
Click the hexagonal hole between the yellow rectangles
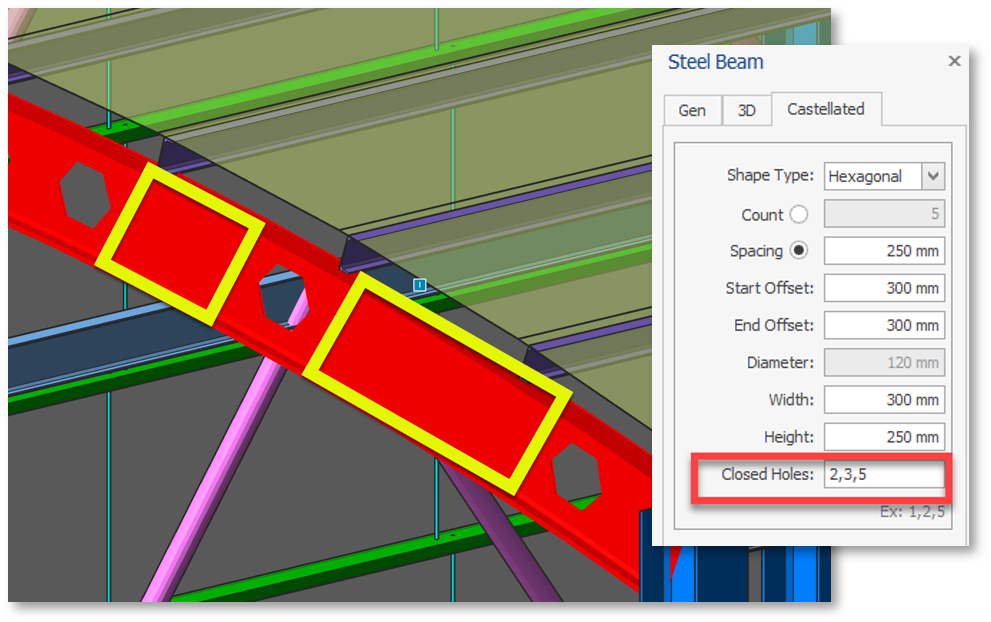(x=281, y=297)
